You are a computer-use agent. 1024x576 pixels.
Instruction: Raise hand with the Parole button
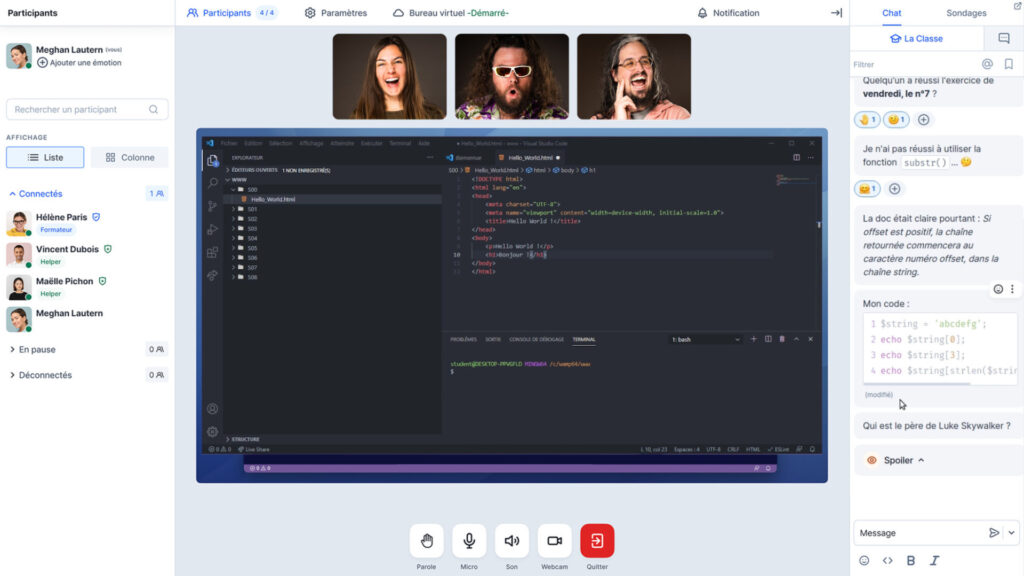(426, 541)
